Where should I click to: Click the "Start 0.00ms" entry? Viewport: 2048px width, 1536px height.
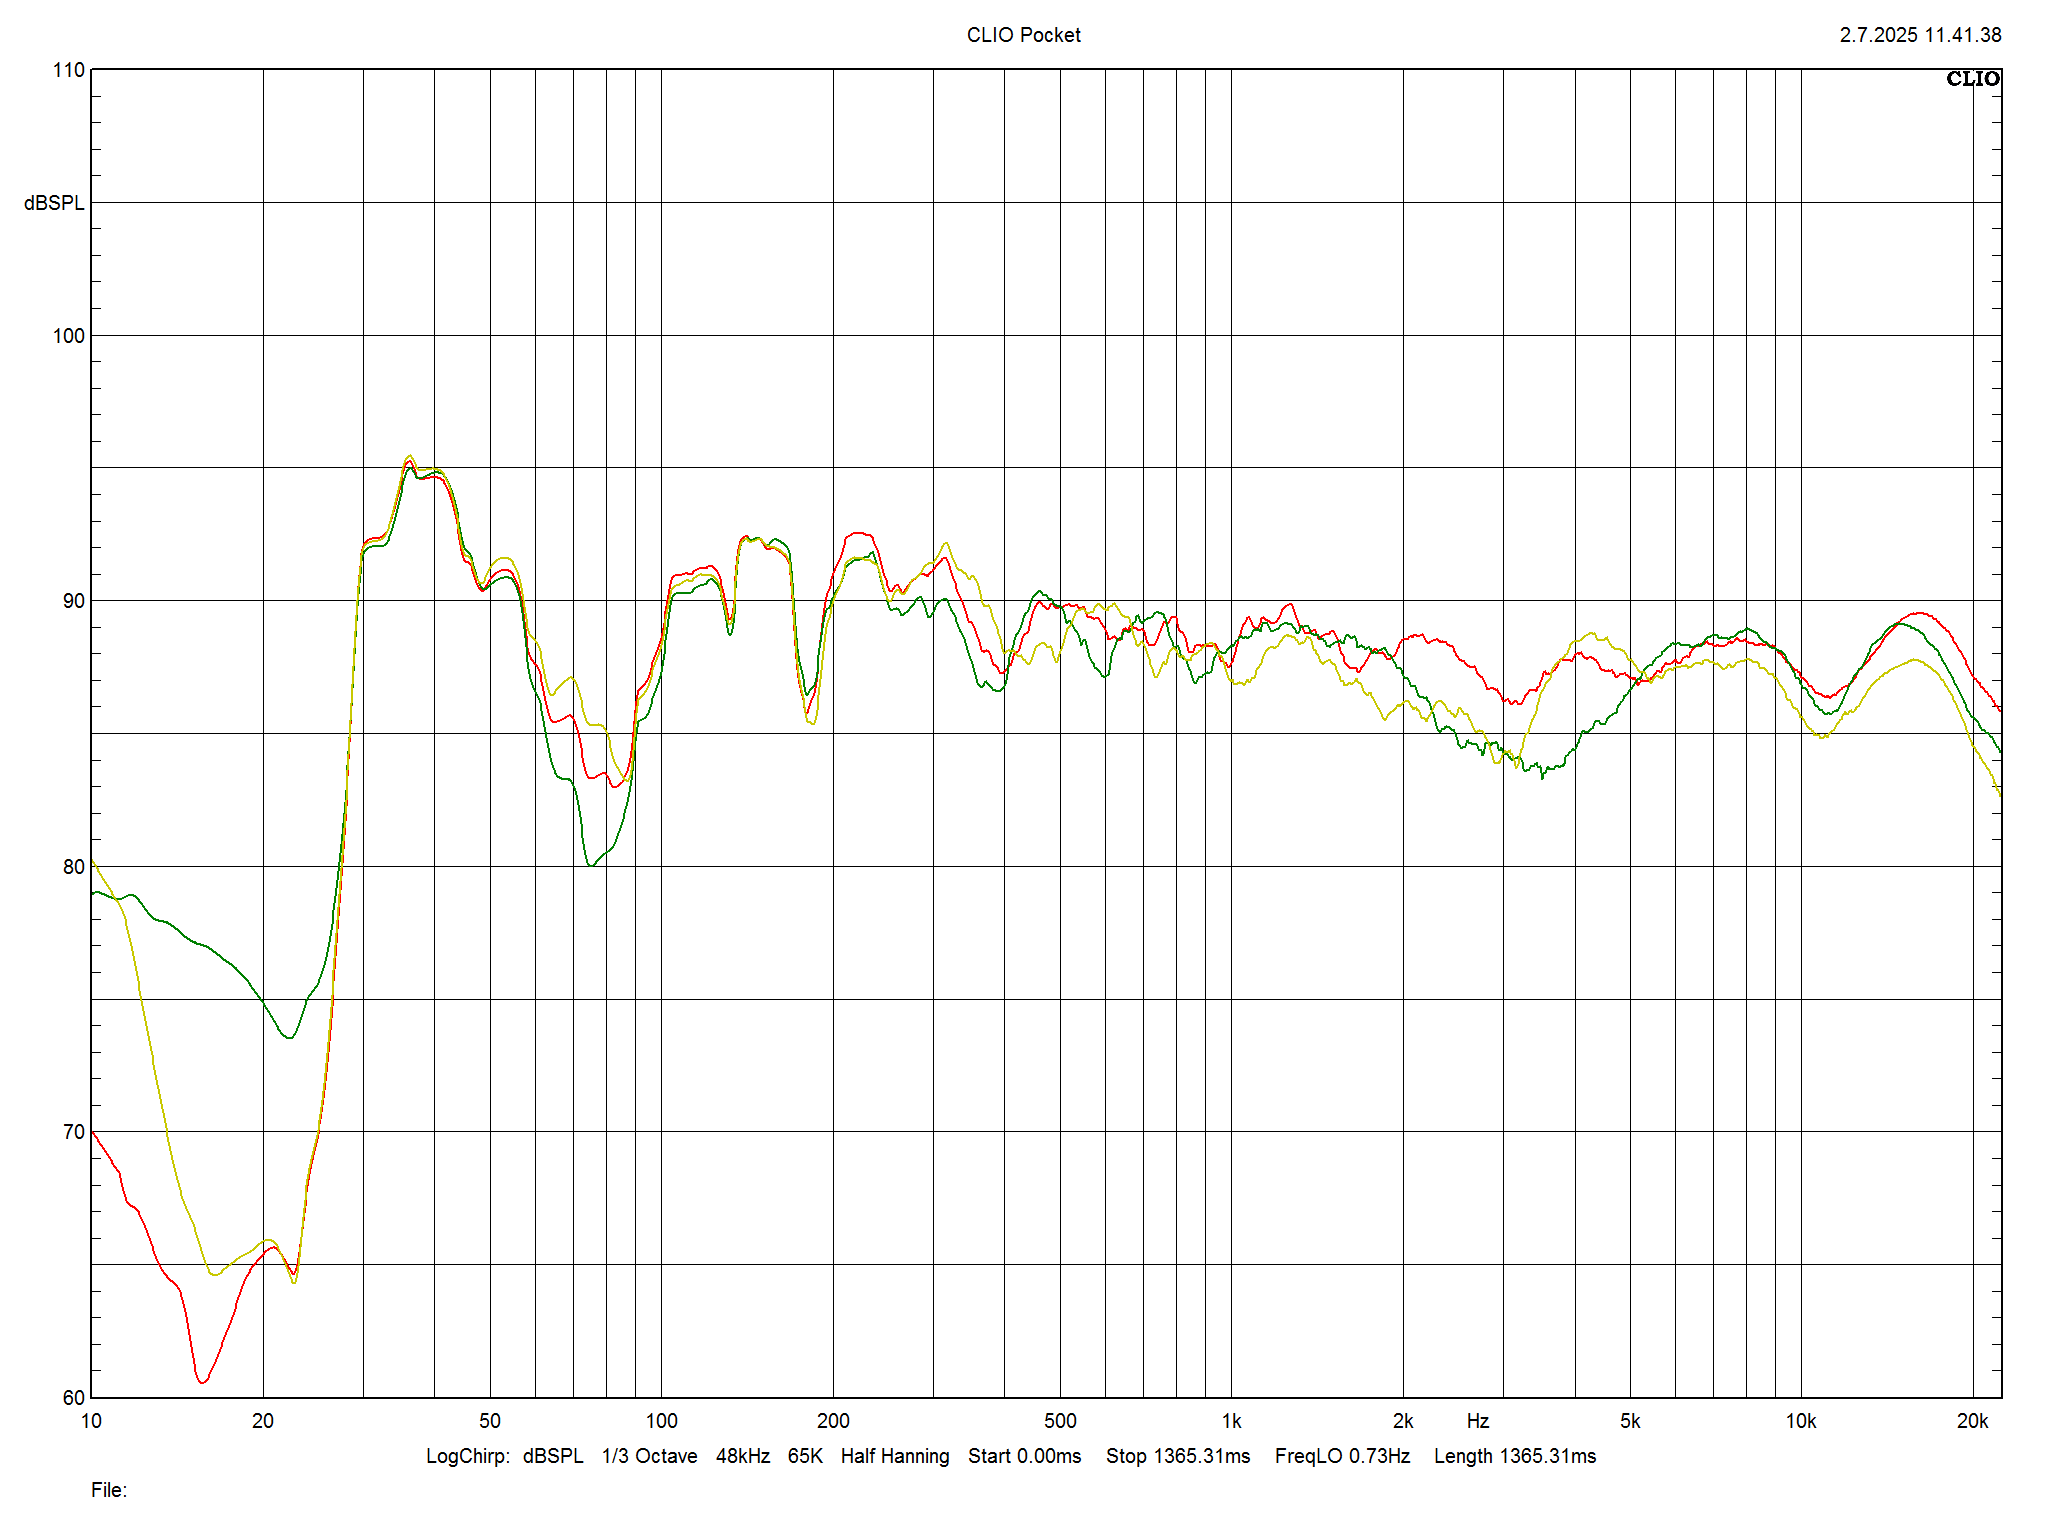[x=1024, y=1456]
